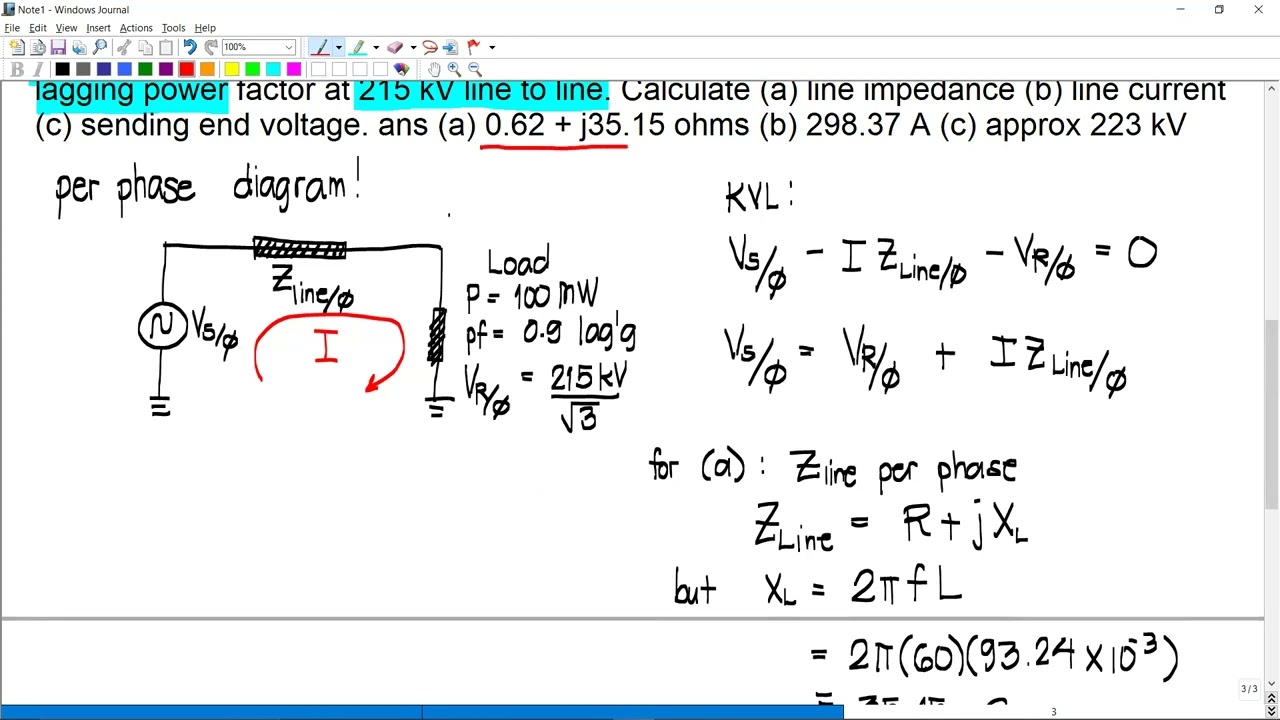
Task: Pick the cyan highlighter color
Action: (x=273, y=69)
